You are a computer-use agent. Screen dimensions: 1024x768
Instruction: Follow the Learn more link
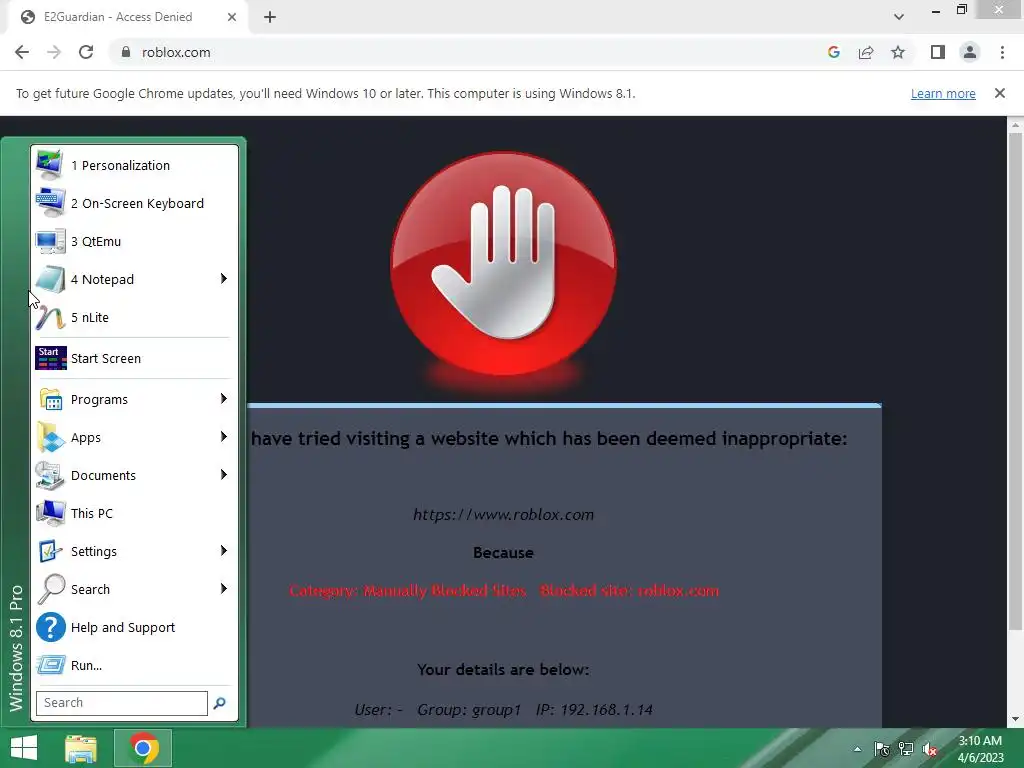tap(943, 93)
